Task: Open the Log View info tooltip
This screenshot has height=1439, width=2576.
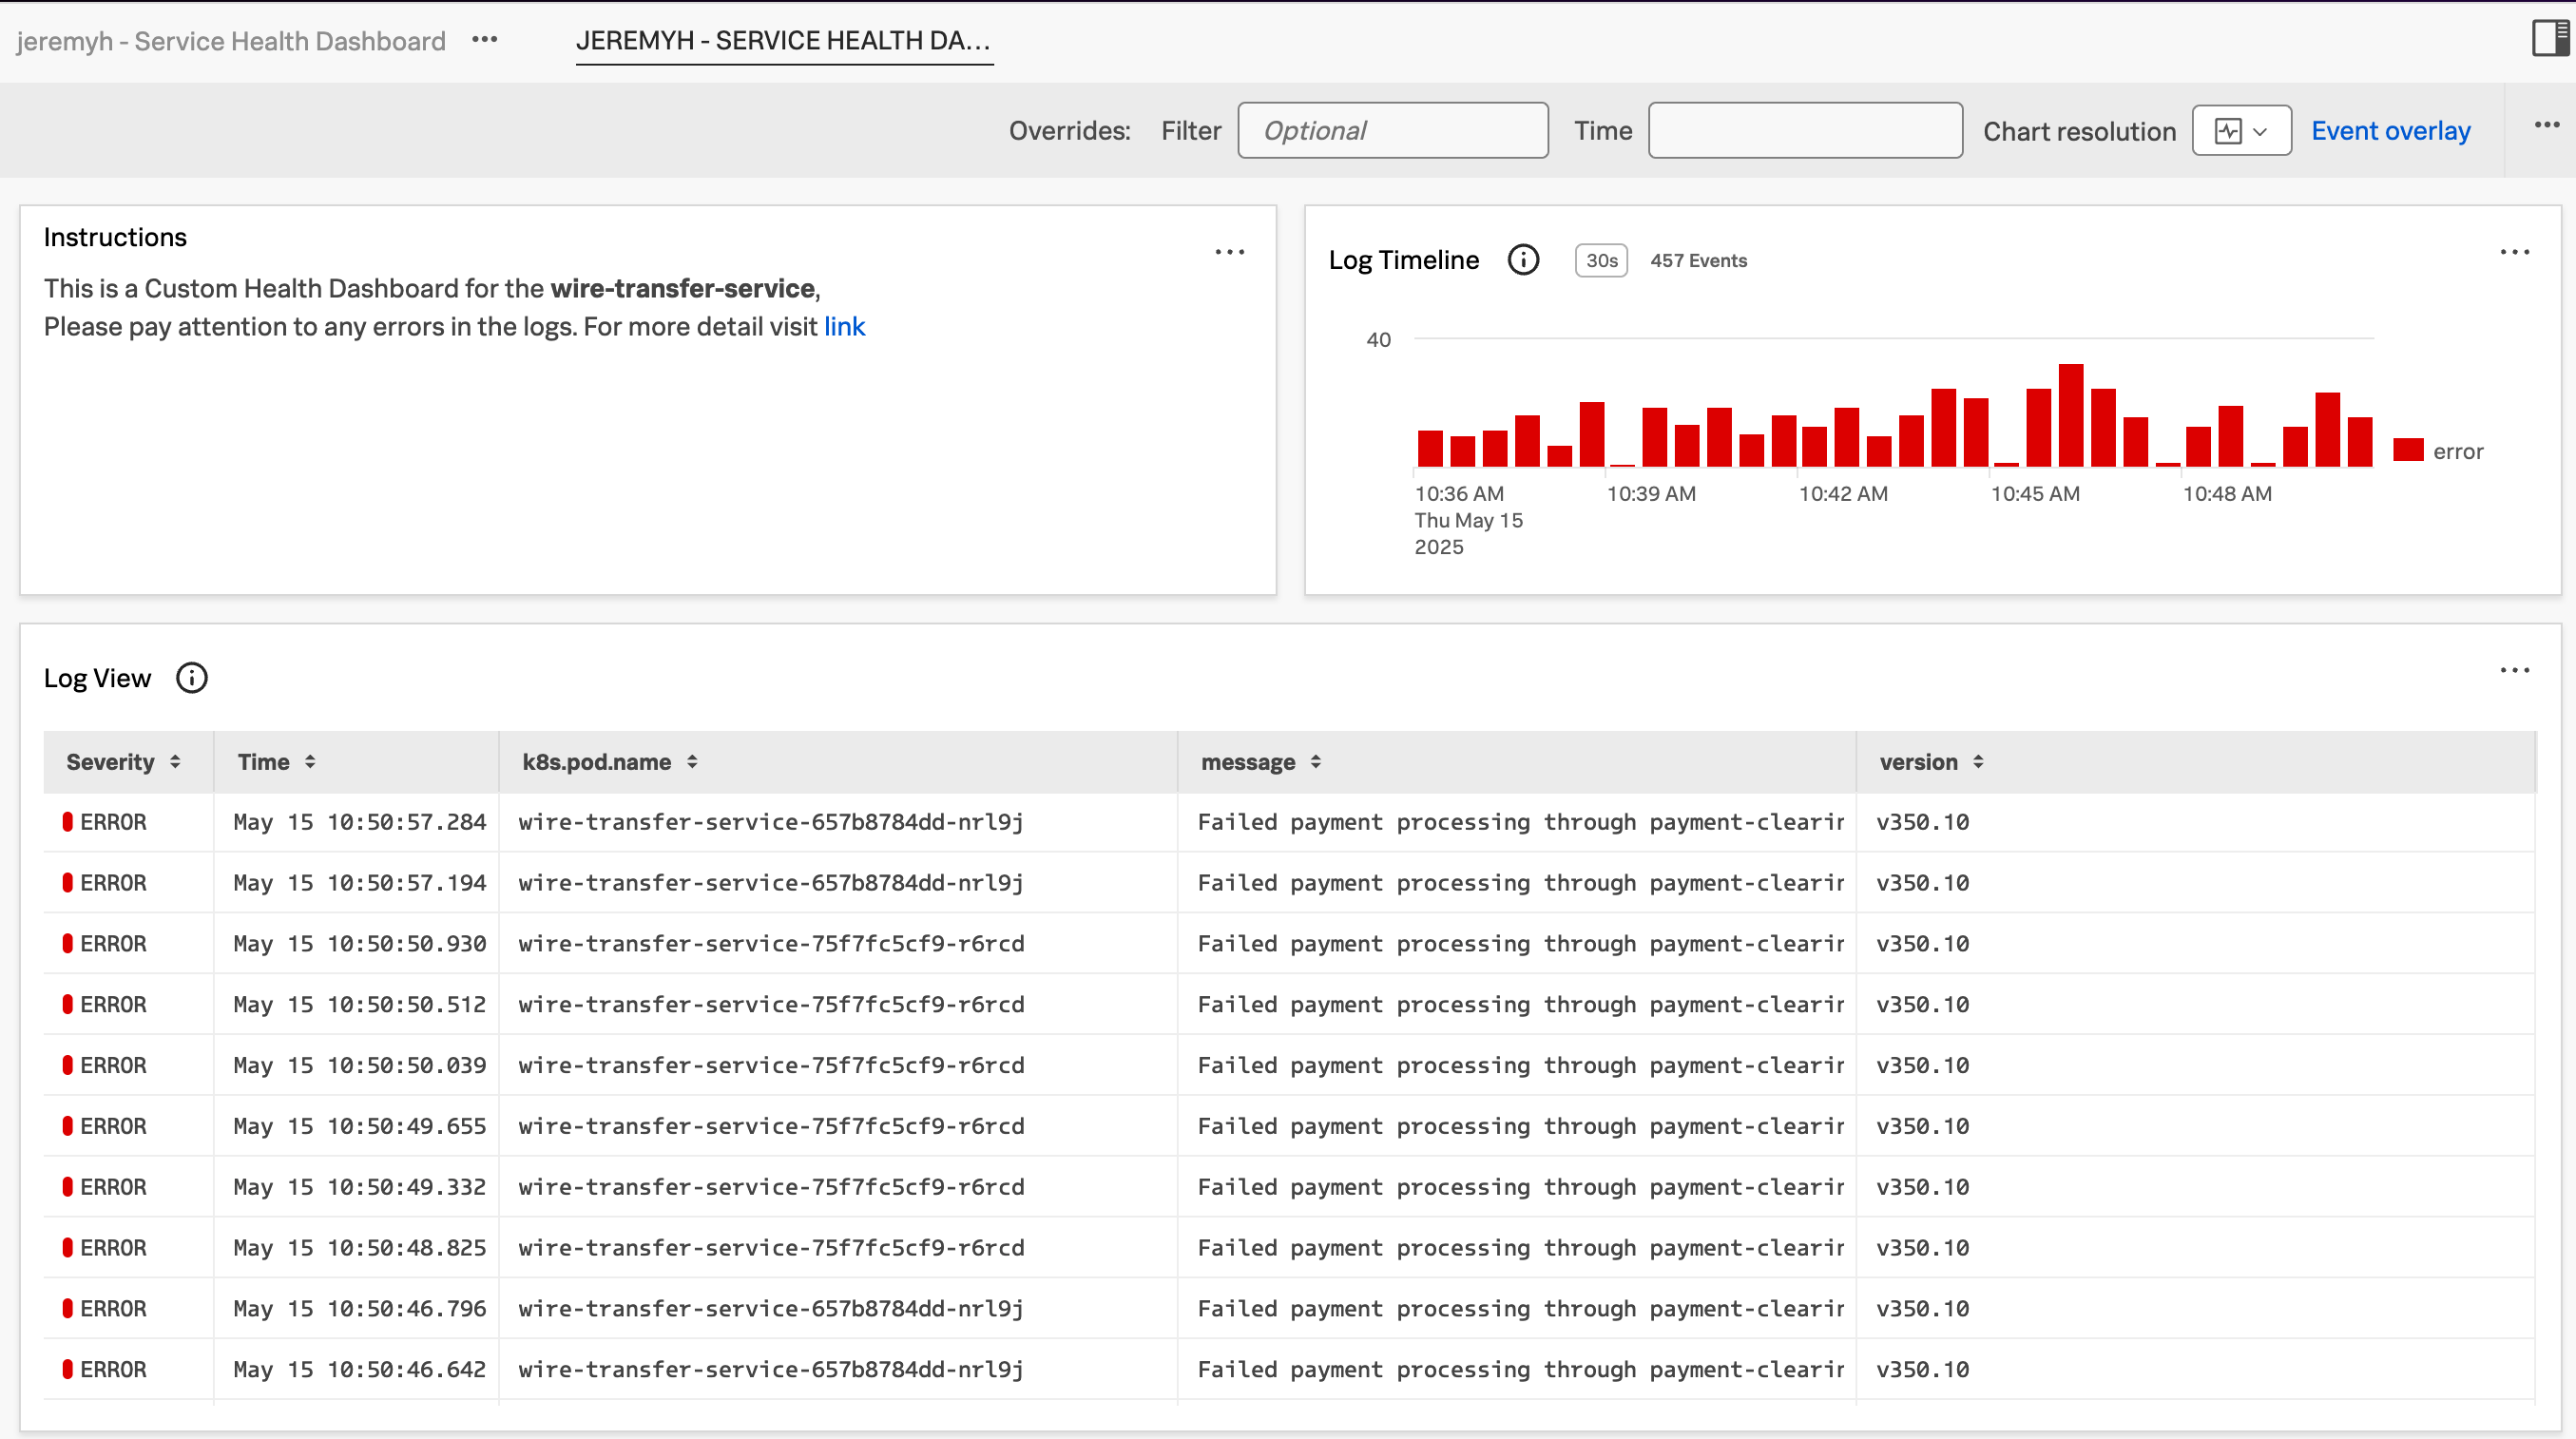Action: point(191,677)
